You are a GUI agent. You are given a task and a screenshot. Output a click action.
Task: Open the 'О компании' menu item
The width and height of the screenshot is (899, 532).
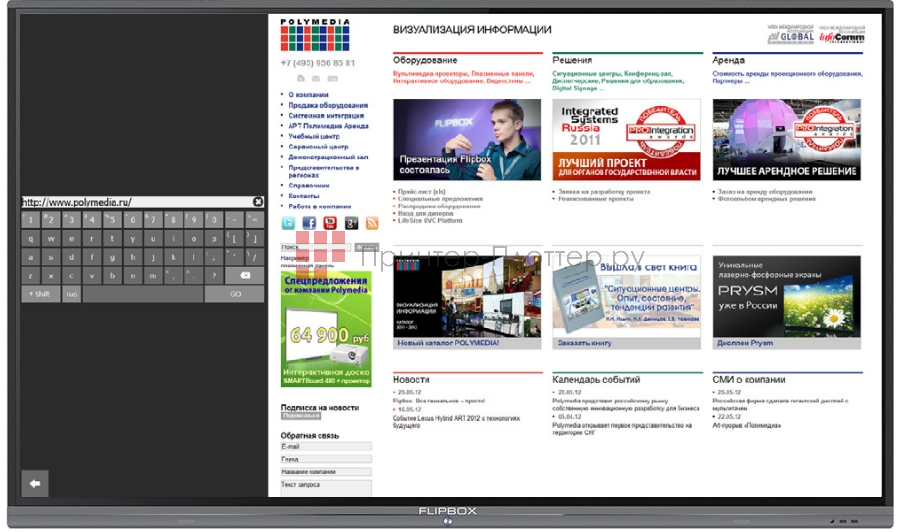(x=308, y=94)
